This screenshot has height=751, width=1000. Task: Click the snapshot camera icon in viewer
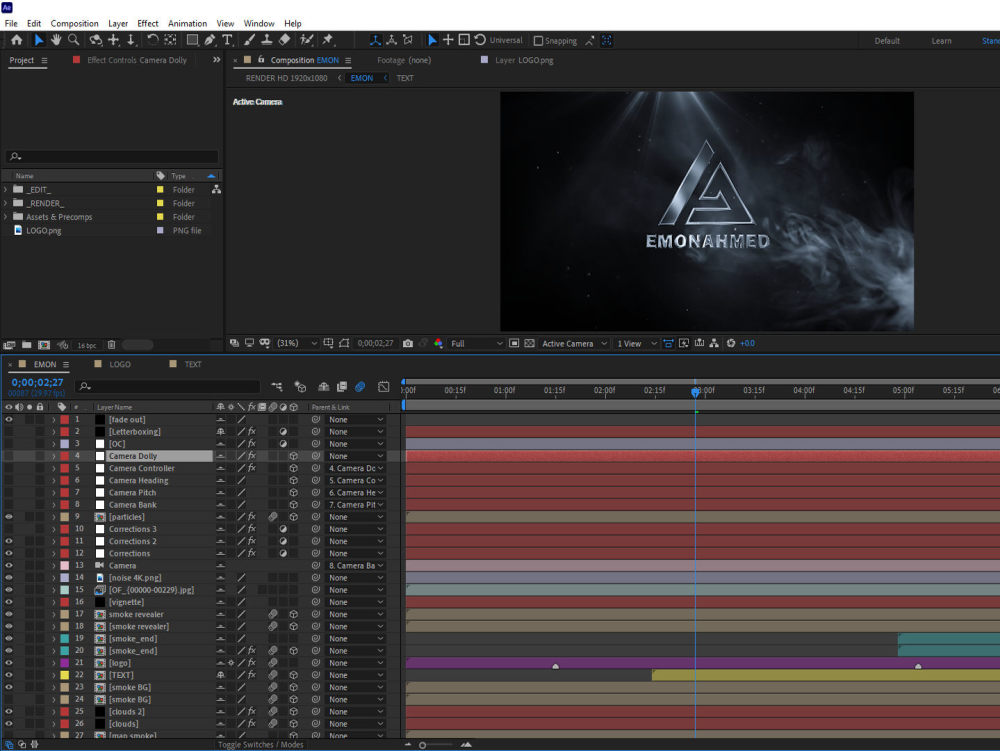pos(408,344)
